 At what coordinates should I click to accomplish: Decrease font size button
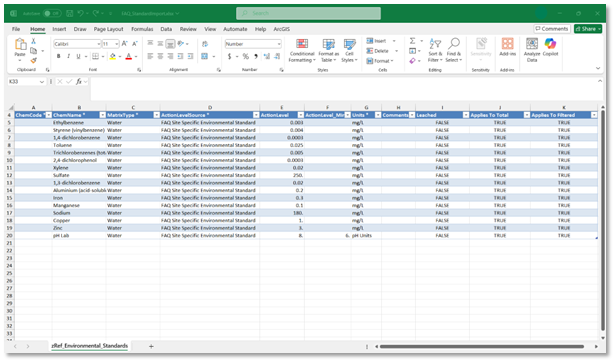(x=135, y=44)
